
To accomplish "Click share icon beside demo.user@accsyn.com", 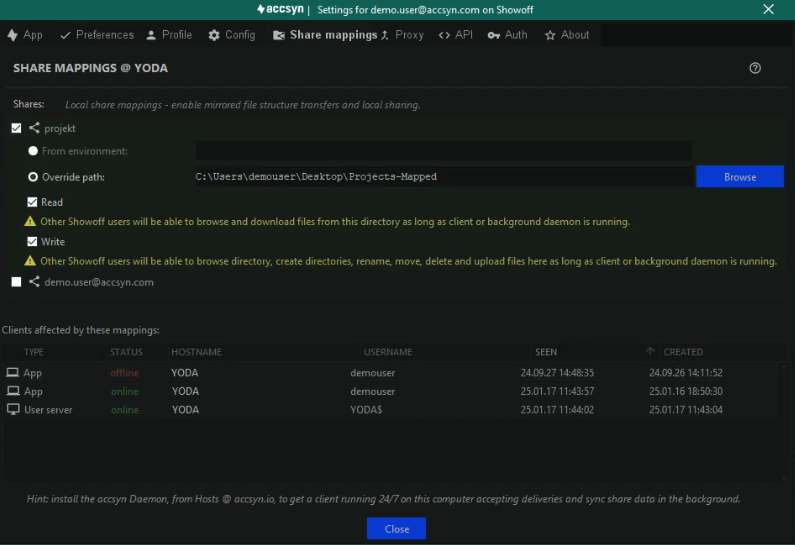I will (x=34, y=282).
